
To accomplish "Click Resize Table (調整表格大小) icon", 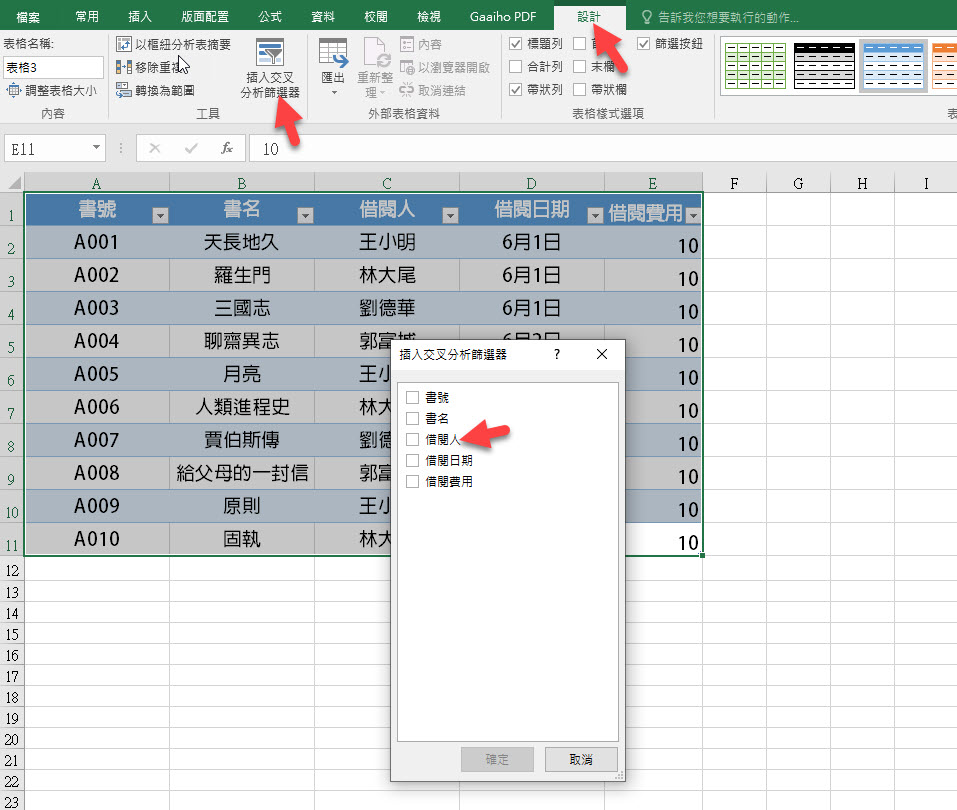I will pos(14,90).
